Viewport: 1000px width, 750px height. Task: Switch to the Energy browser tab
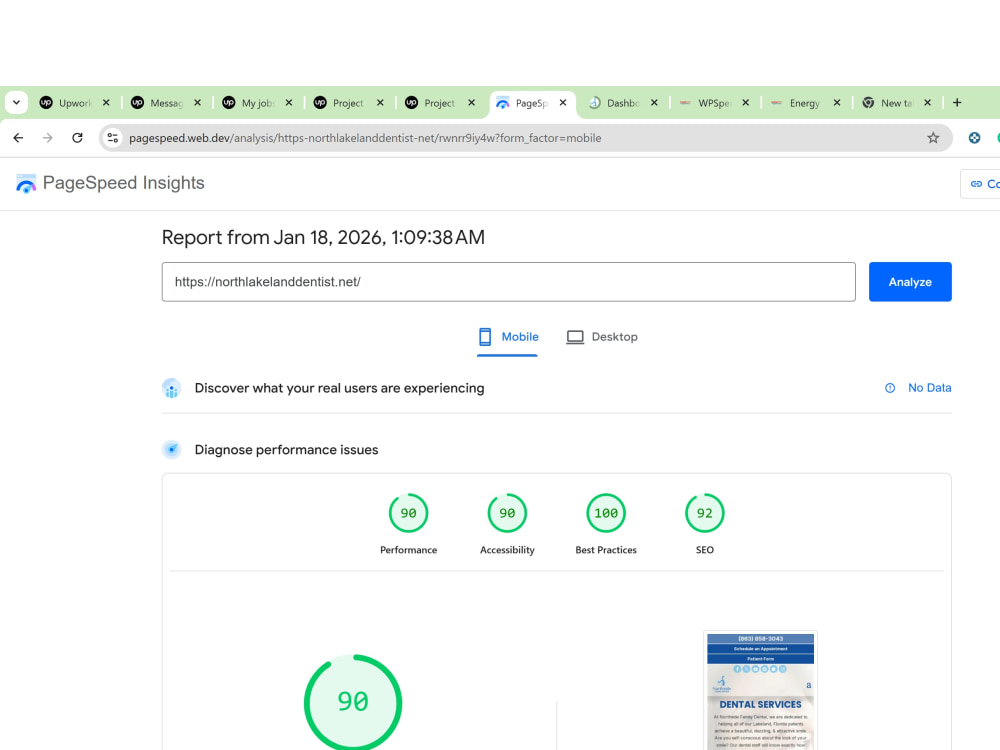click(x=796, y=103)
